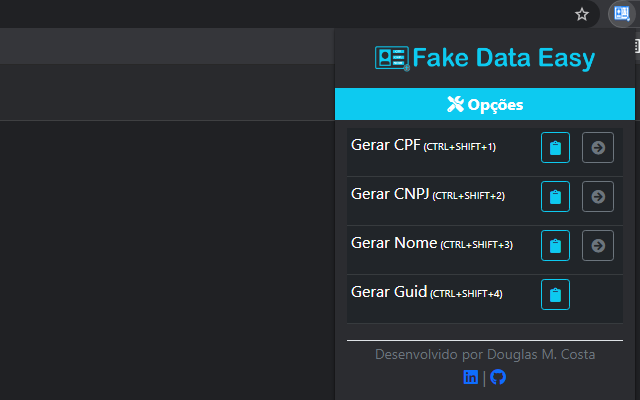Insert generated Nome using arrow button
The image size is (640, 400).
coord(598,245)
